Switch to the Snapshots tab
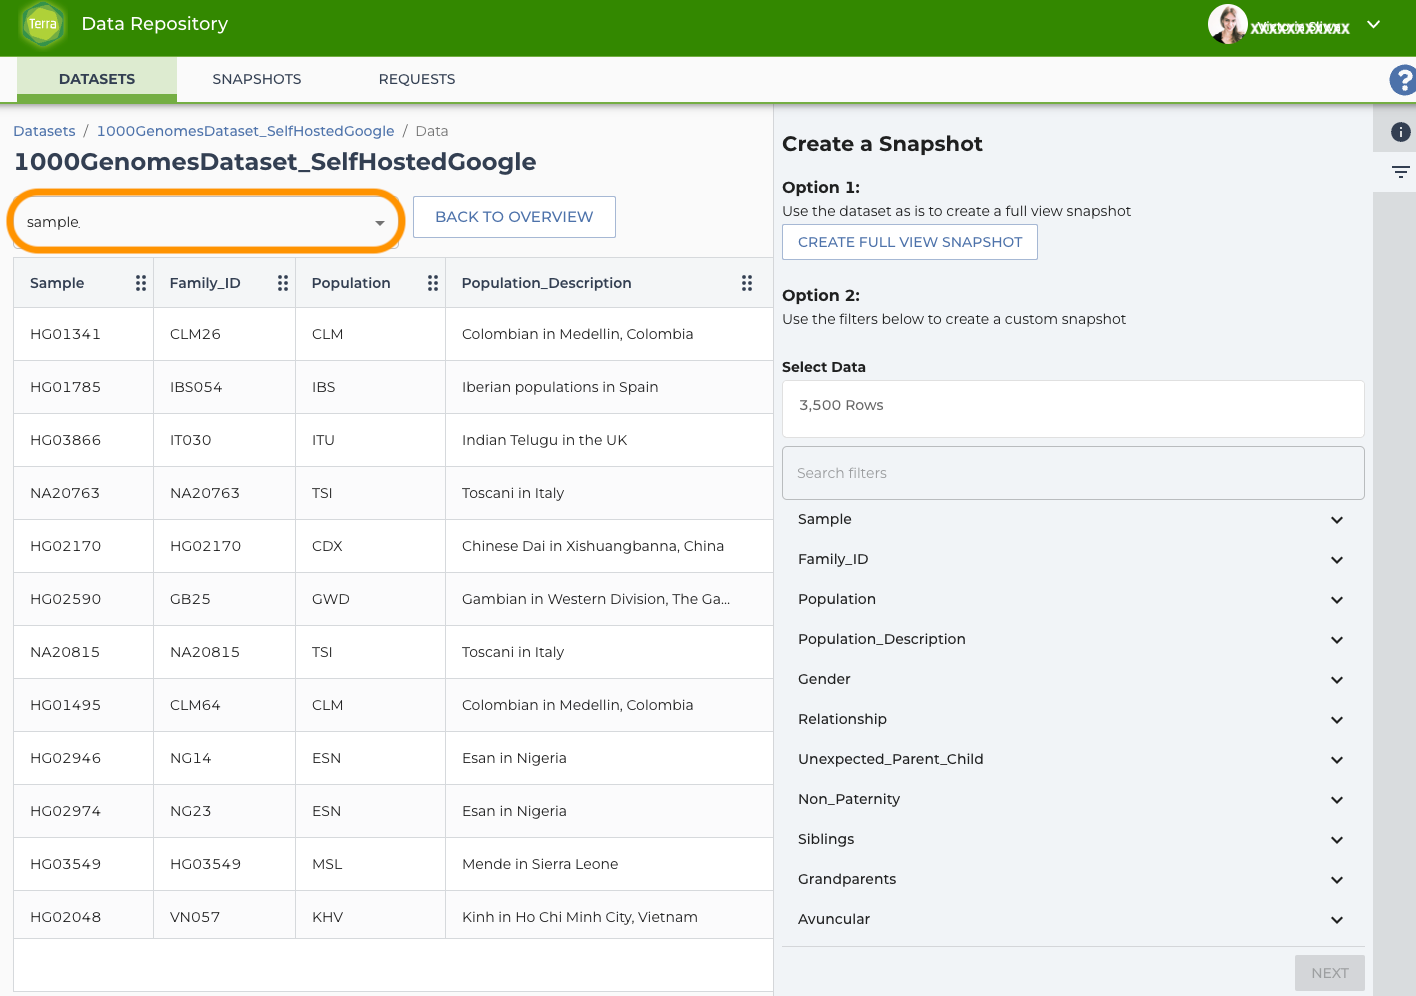Image resolution: width=1416 pixels, height=996 pixels. [x=257, y=79]
